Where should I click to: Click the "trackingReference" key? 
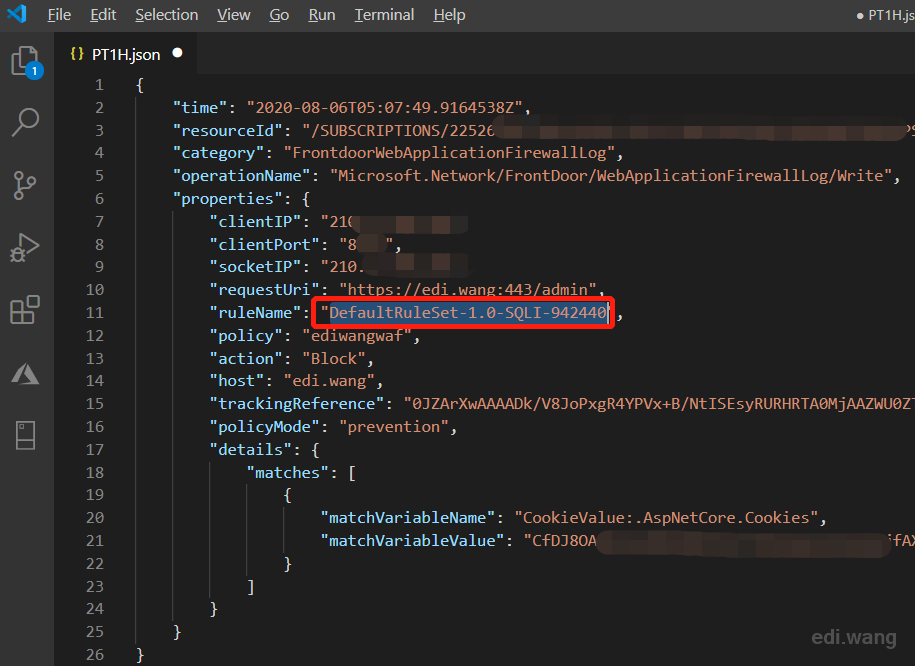(x=297, y=404)
